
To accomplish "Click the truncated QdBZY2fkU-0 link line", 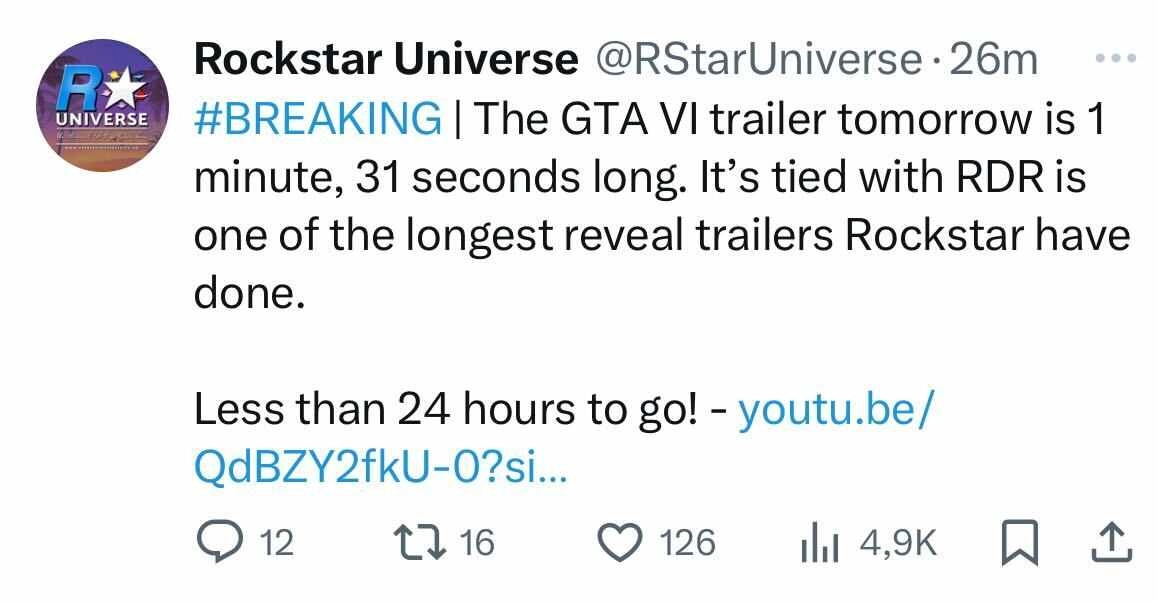I will pos(380,467).
